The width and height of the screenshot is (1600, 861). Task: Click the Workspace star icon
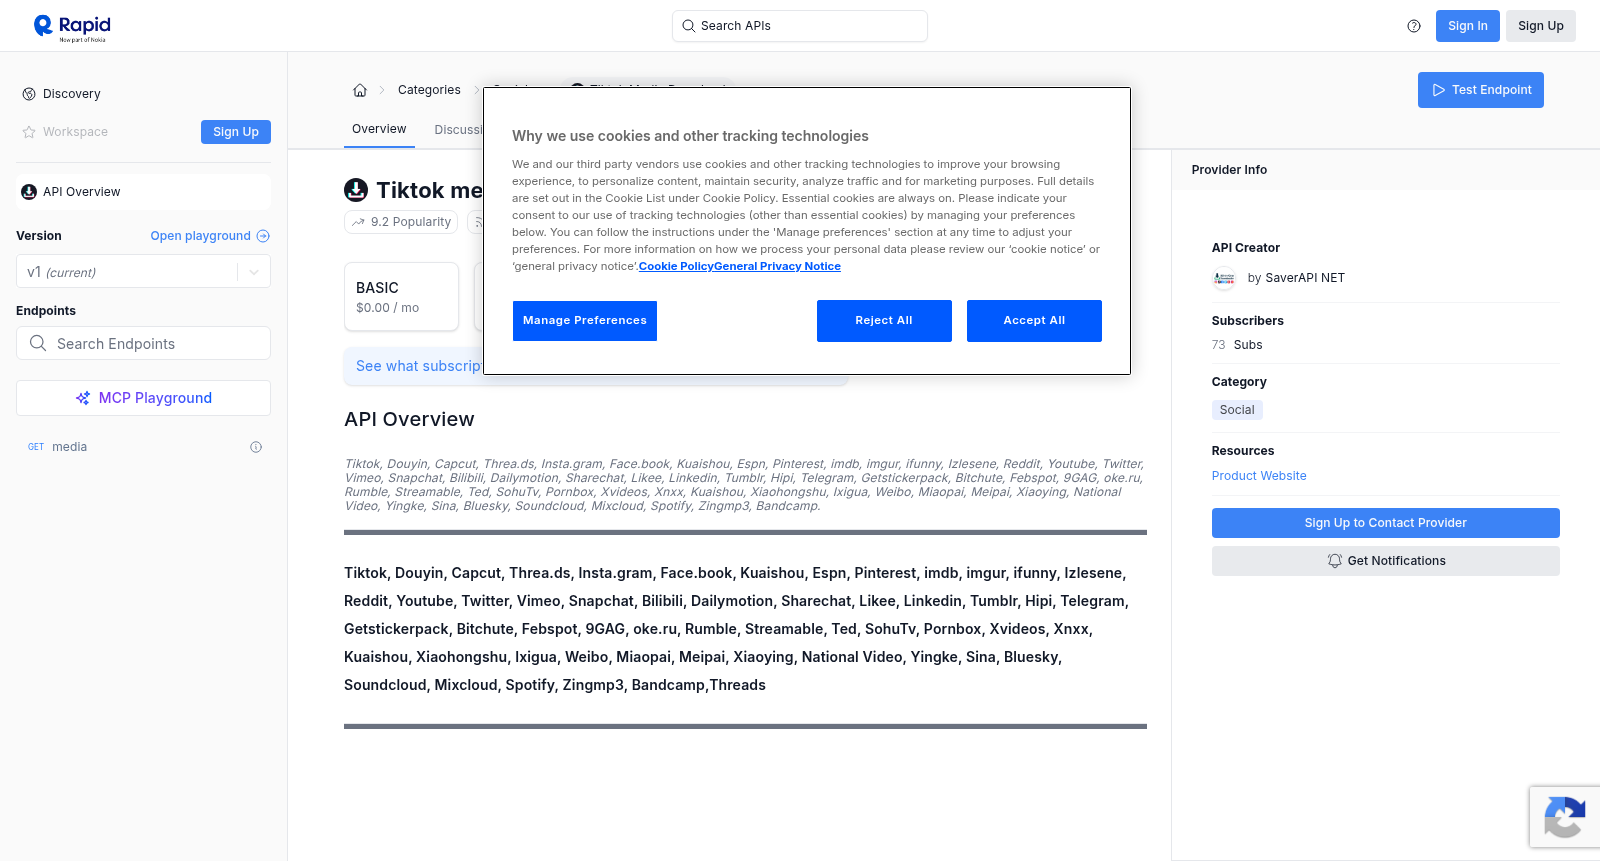click(x=29, y=132)
